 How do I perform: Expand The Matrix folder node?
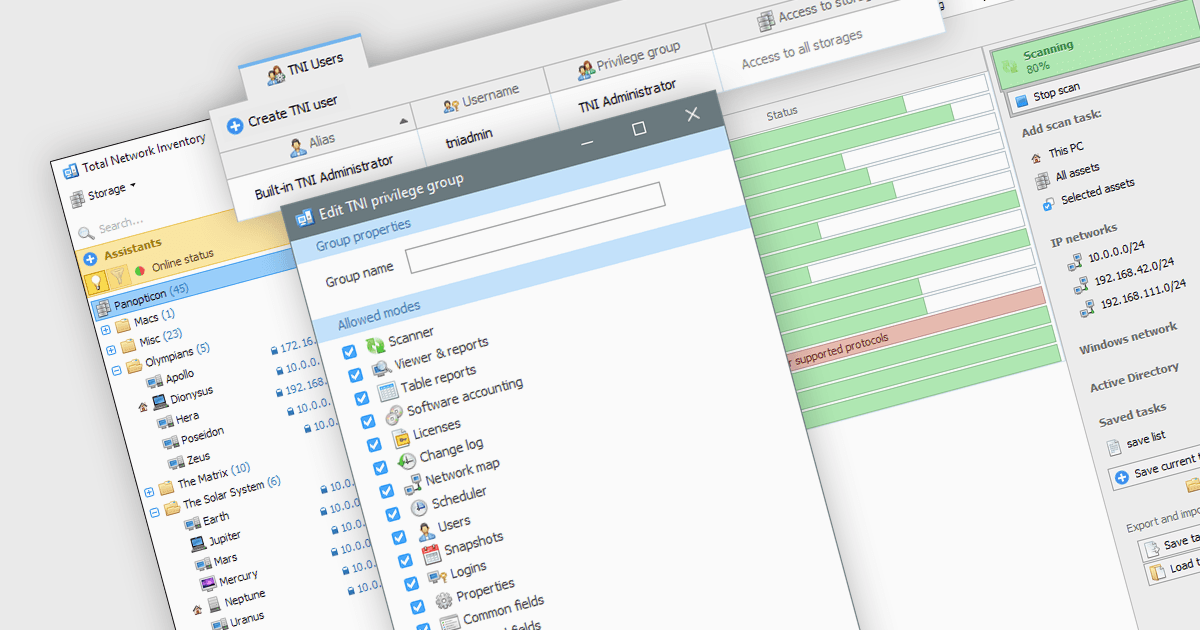tap(149, 491)
